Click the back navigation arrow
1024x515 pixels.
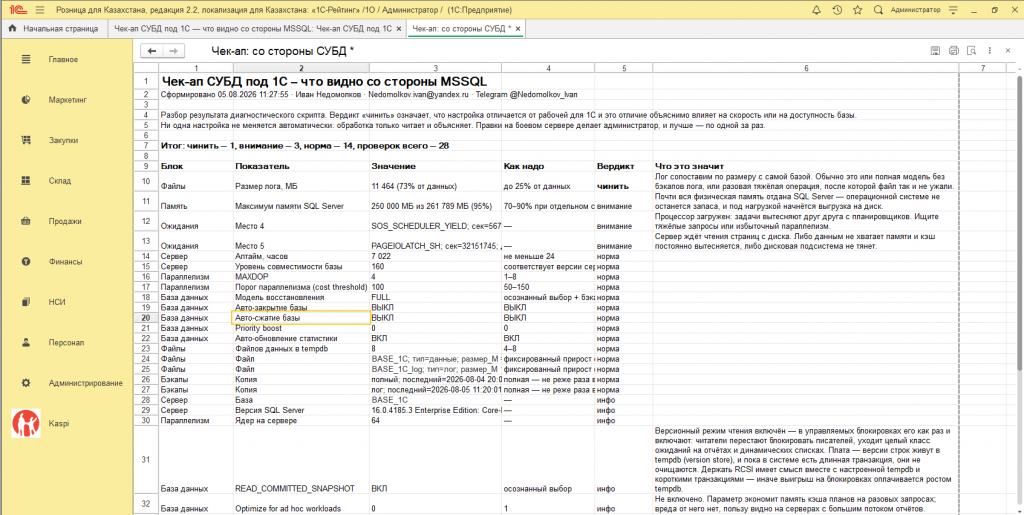[x=152, y=51]
